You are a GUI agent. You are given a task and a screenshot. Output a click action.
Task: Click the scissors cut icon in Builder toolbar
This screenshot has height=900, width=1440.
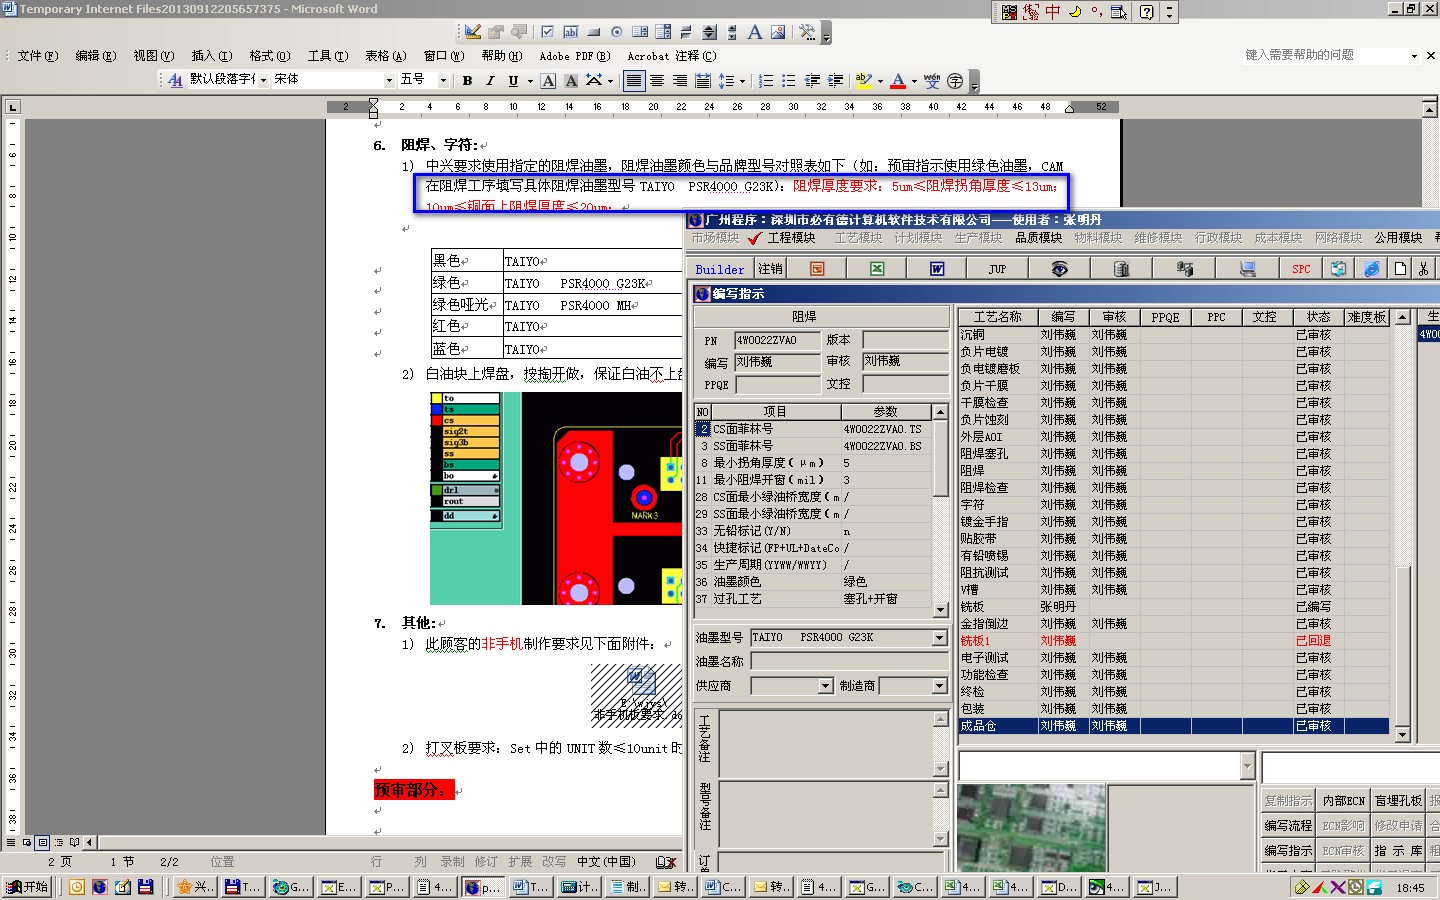click(x=1423, y=269)
